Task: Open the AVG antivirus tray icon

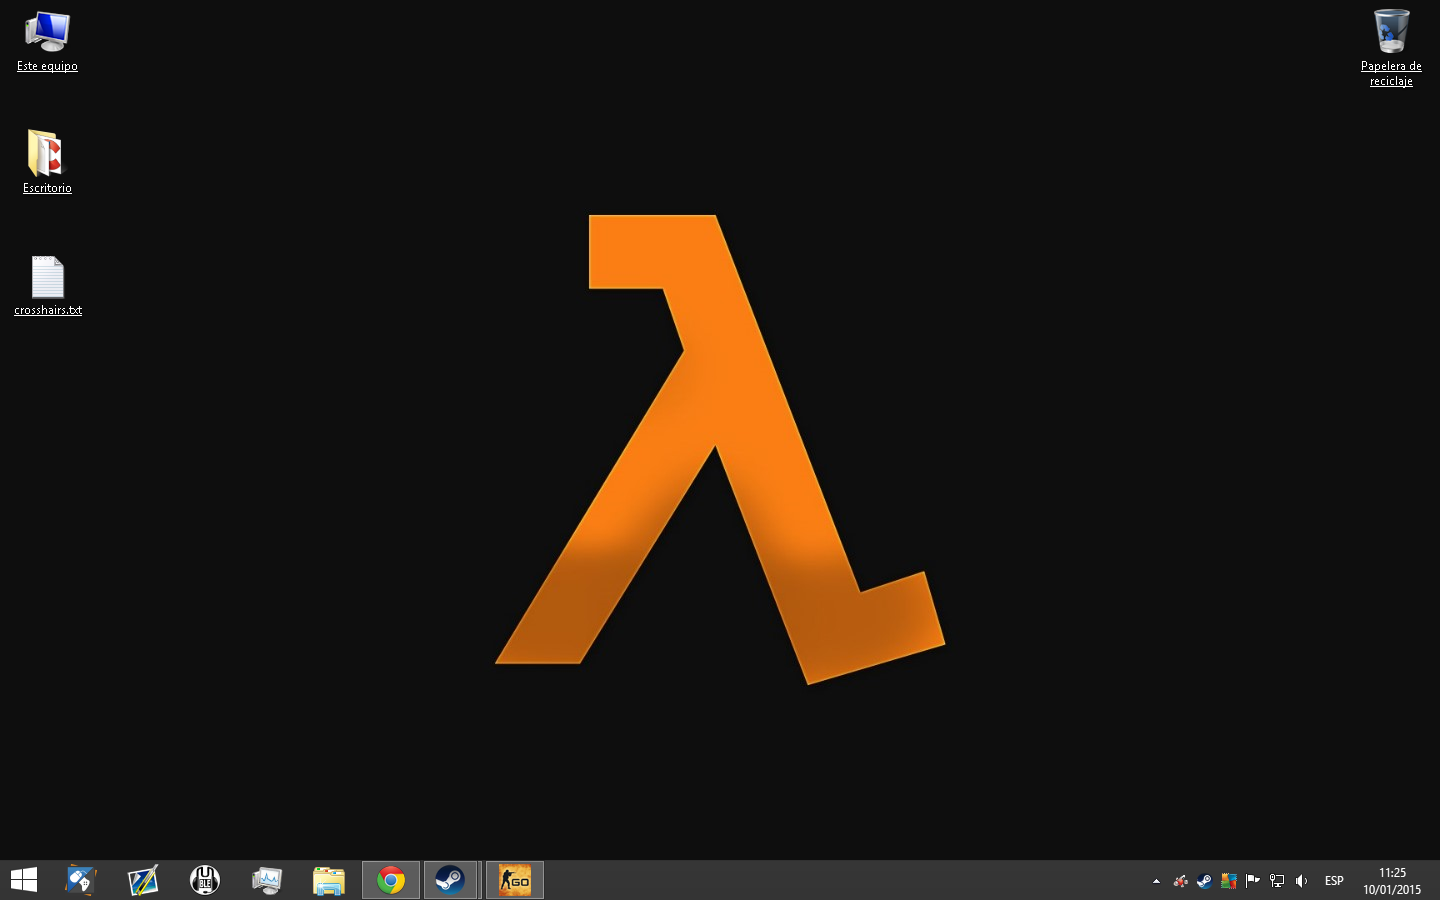Action: coord(1229,881)
